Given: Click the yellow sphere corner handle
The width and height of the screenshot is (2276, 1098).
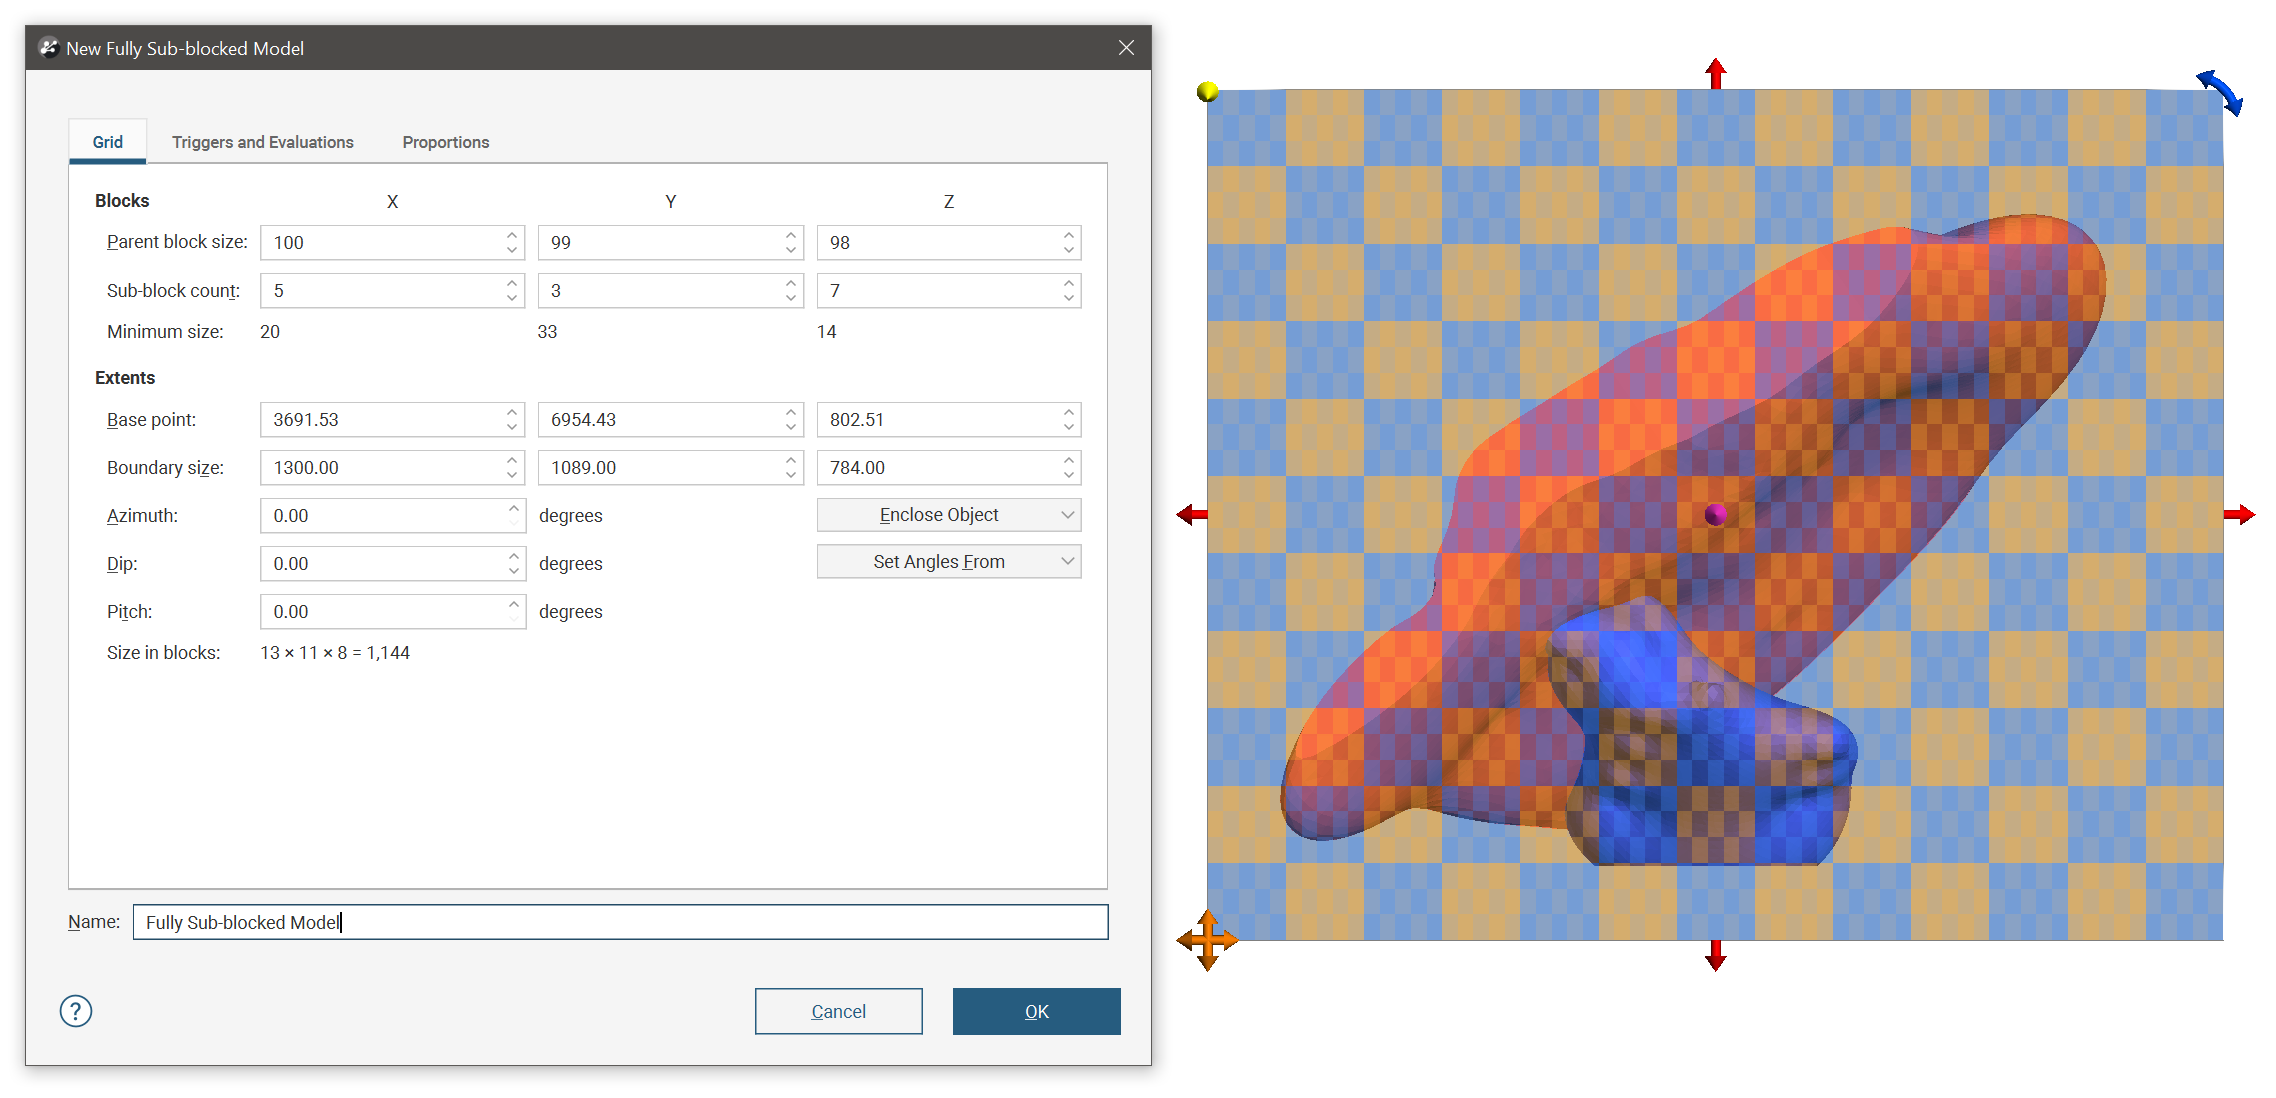Looking at the screenshot, I should point(1208,92).
